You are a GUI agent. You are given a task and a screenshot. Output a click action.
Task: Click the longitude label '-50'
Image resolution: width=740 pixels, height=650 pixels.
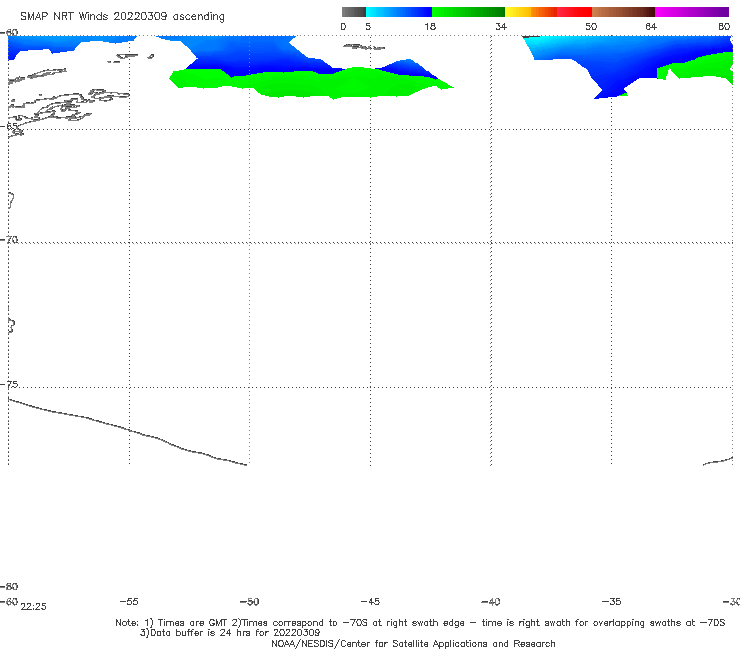point(249,601)
